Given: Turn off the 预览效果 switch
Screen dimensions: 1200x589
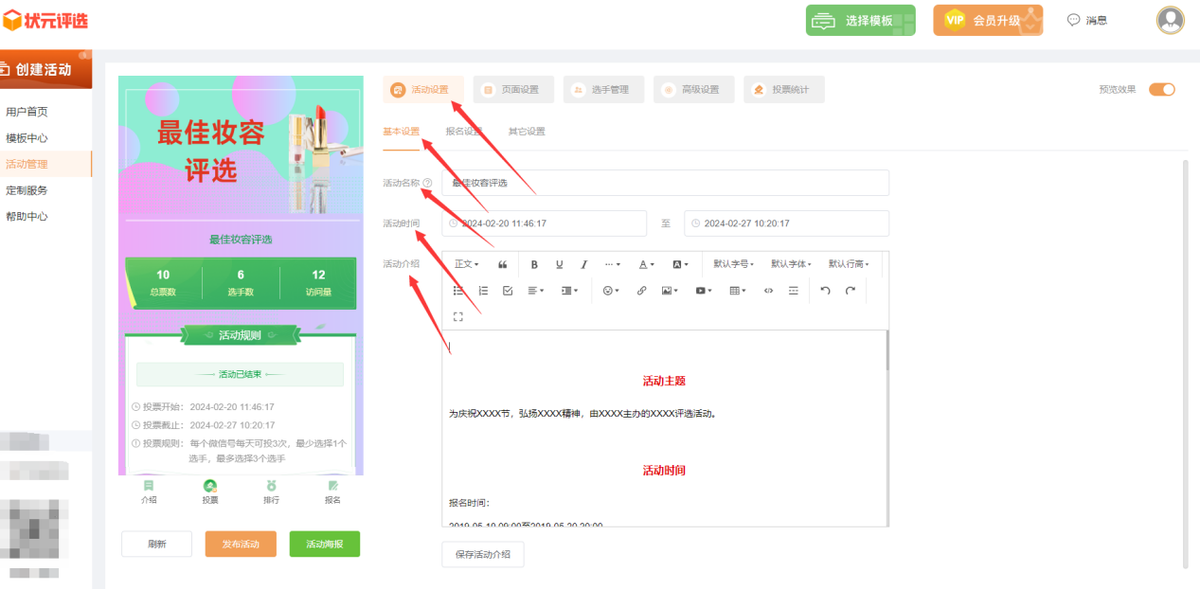Looking at the screenshot, I should point(1161,89).
